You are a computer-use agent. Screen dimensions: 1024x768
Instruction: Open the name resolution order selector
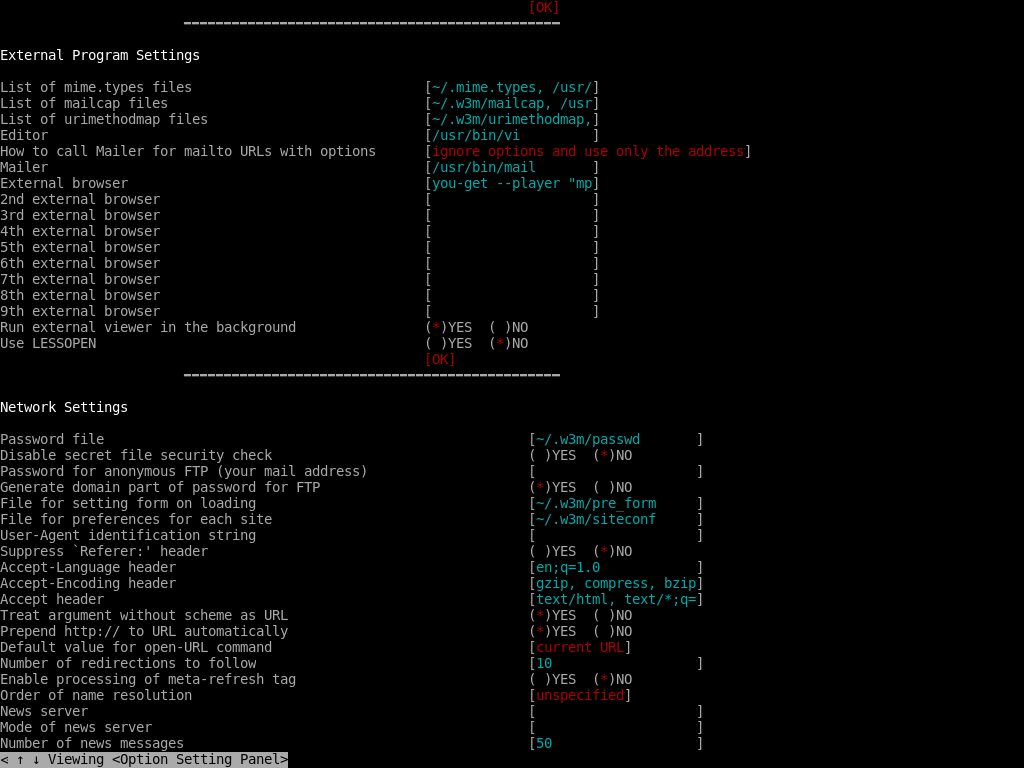579,695
